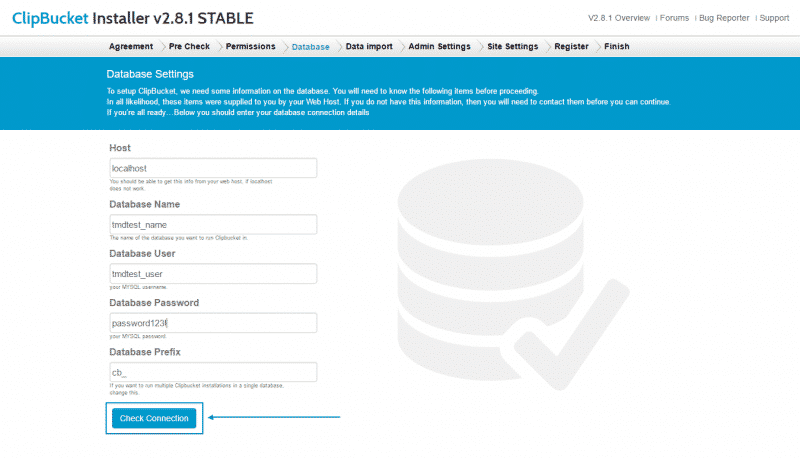The image size is (800, 458).
Task: Click the Support link in header
Action: (774, 18)
